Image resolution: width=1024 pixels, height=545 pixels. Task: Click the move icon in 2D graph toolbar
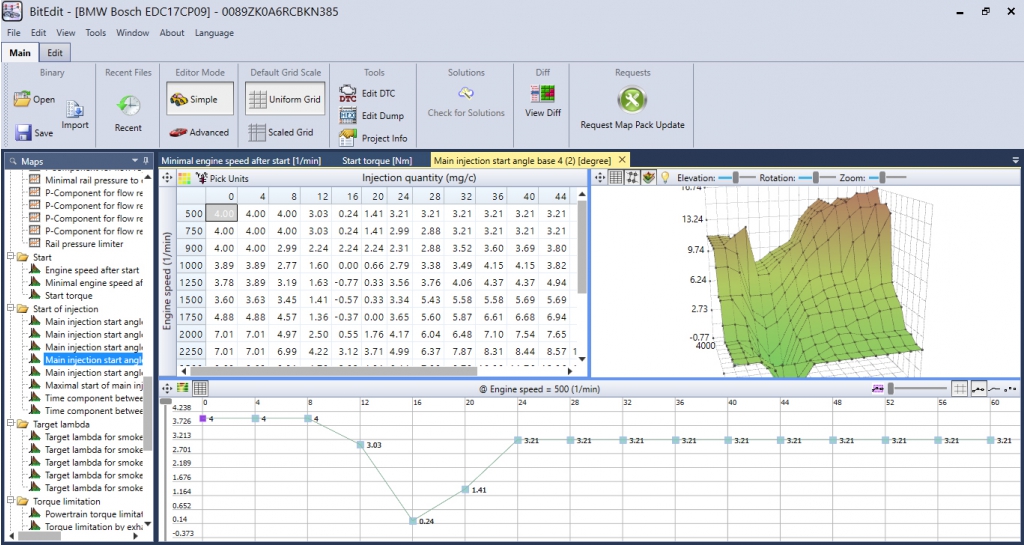pyautogui.click(x=167, y=388)
